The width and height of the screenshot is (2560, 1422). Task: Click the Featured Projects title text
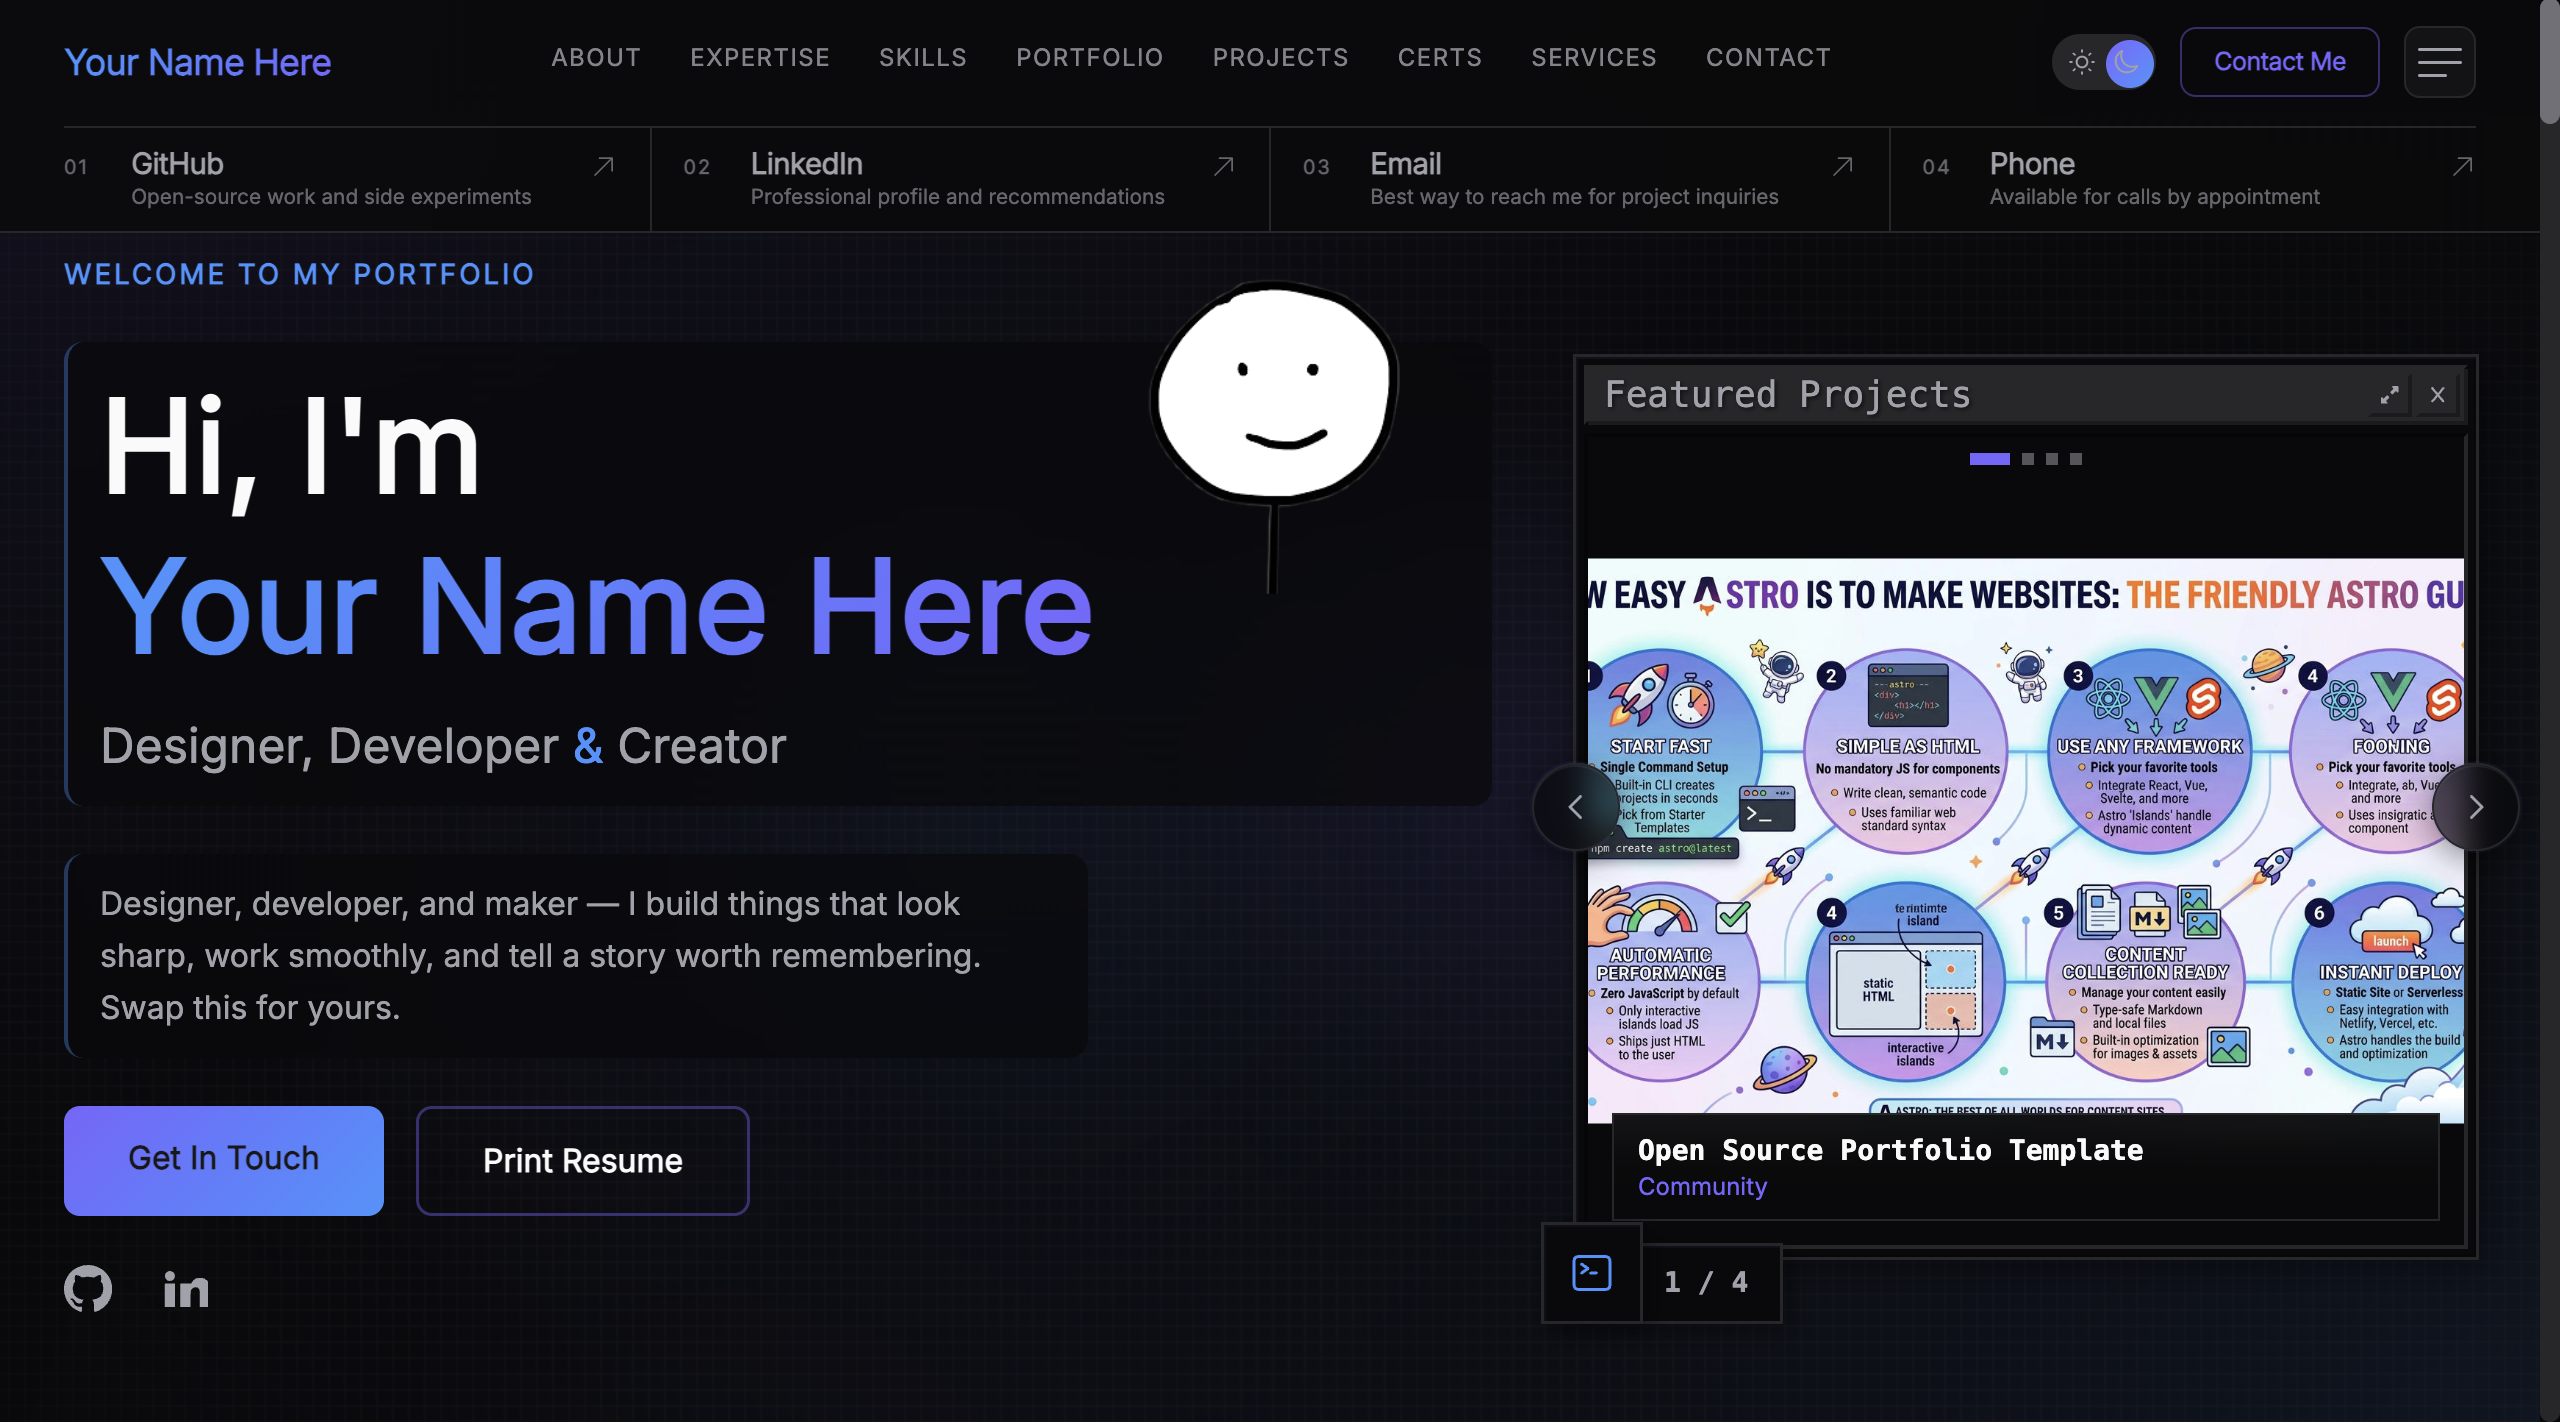point(1787,395)
